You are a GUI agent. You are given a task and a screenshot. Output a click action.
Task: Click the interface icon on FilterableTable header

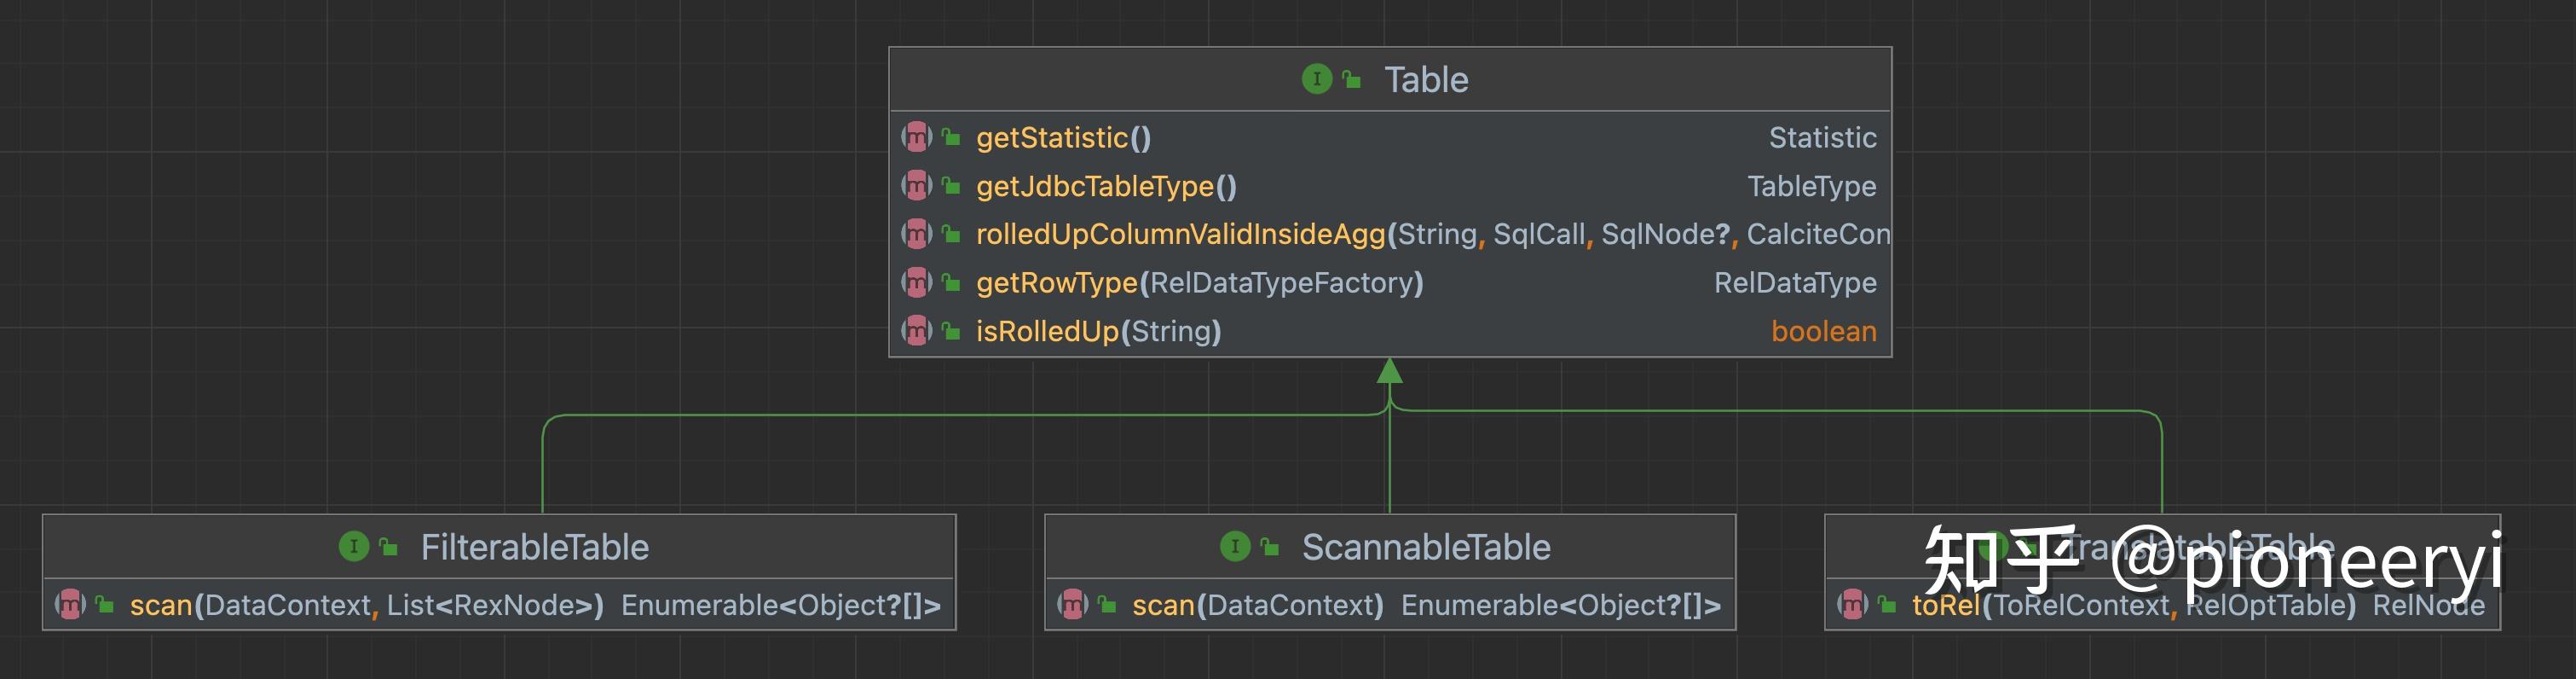click(354, 547)
